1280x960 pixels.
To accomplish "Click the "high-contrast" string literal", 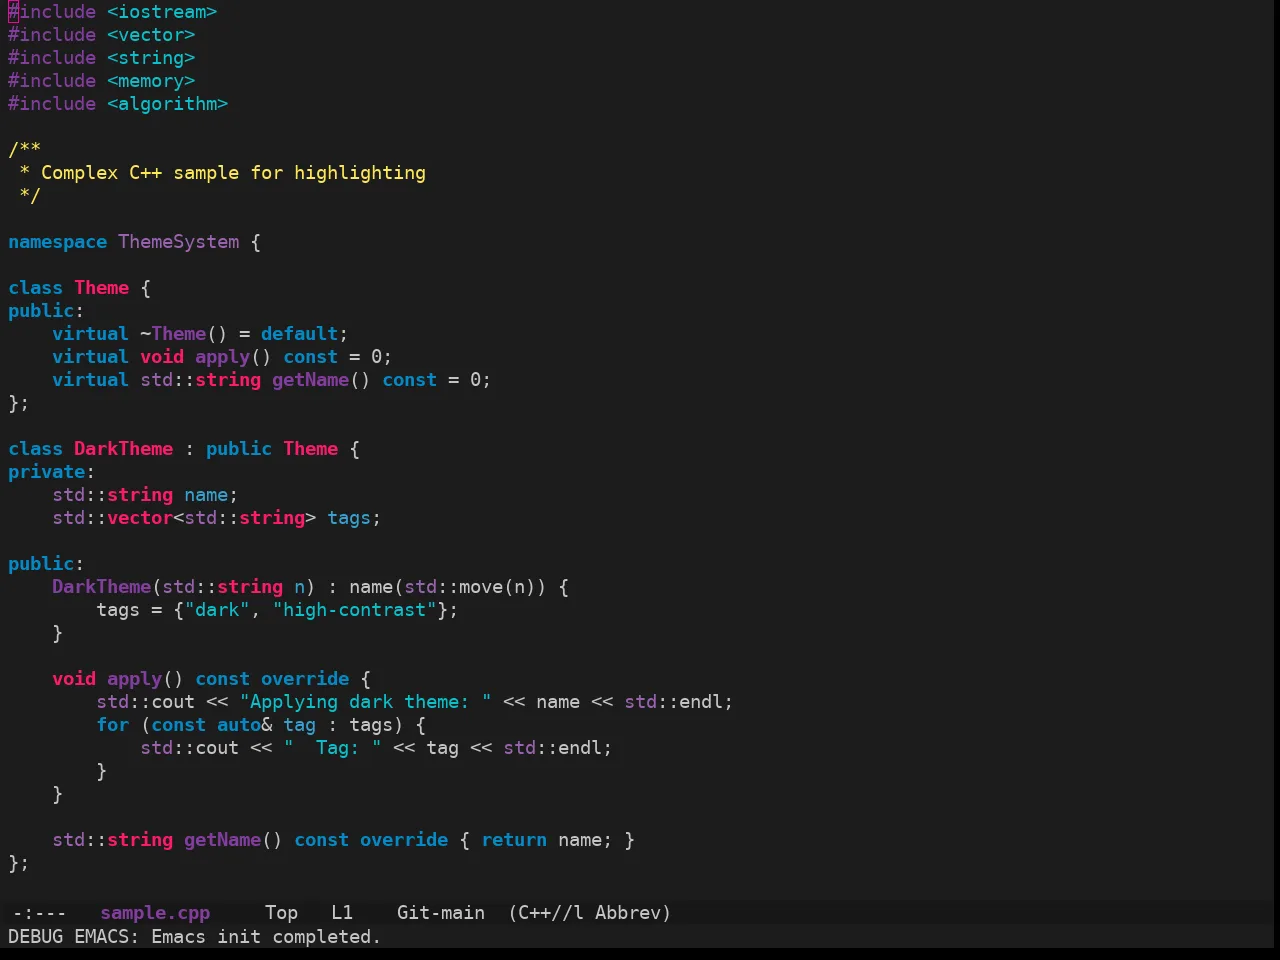I will pyautogui.click(x=355, y=610).
